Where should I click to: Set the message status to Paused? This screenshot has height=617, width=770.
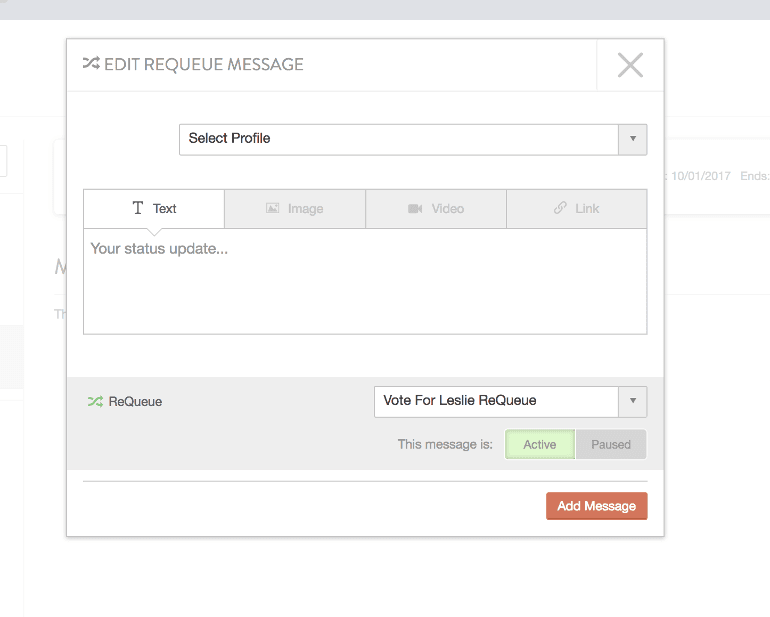[611, 445]
